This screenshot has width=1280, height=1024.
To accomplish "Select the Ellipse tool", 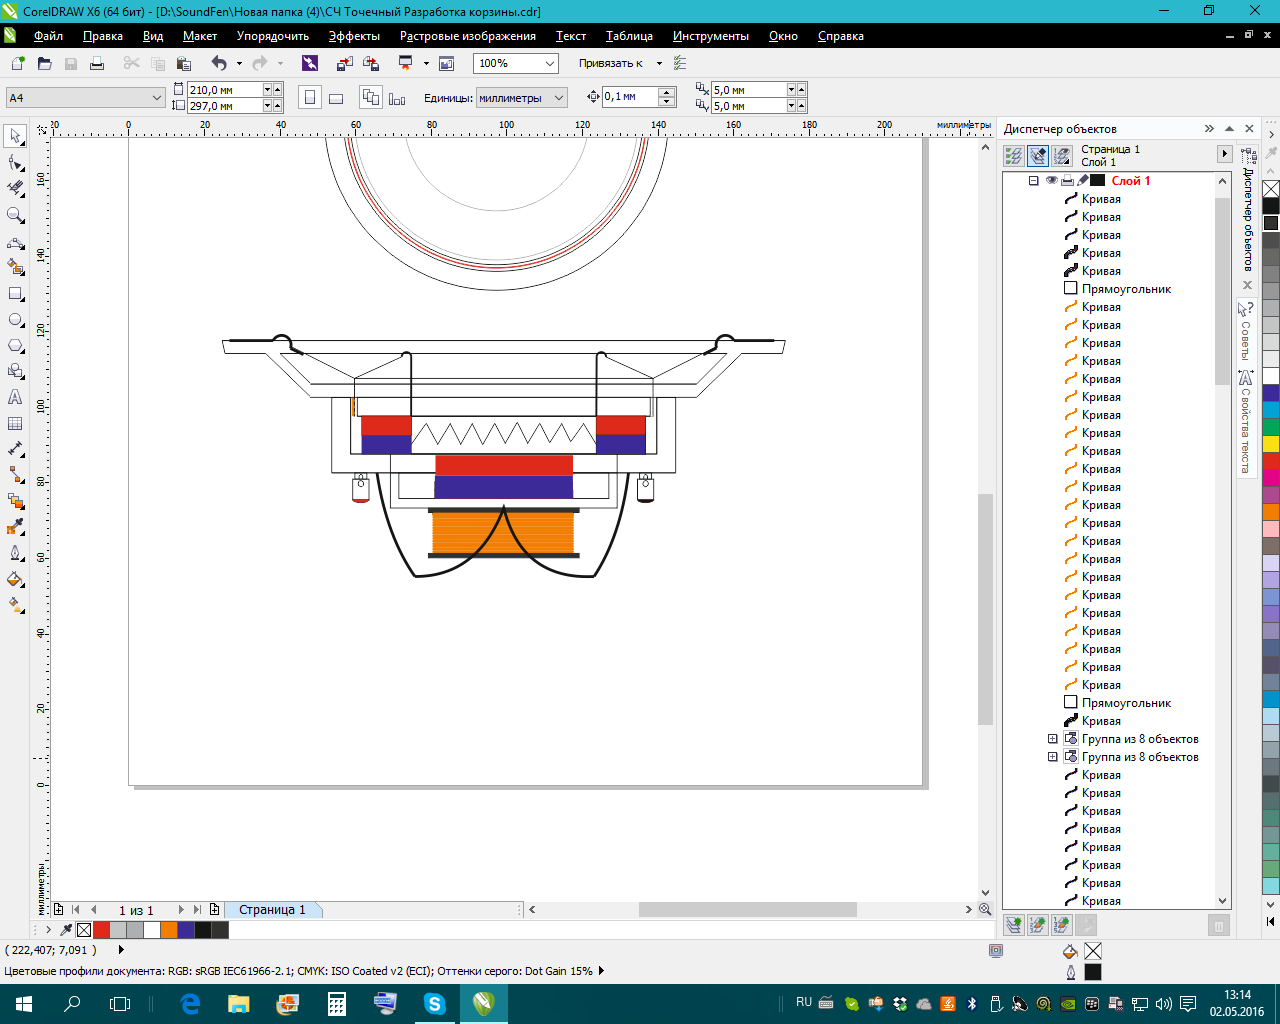I will 15,320.
